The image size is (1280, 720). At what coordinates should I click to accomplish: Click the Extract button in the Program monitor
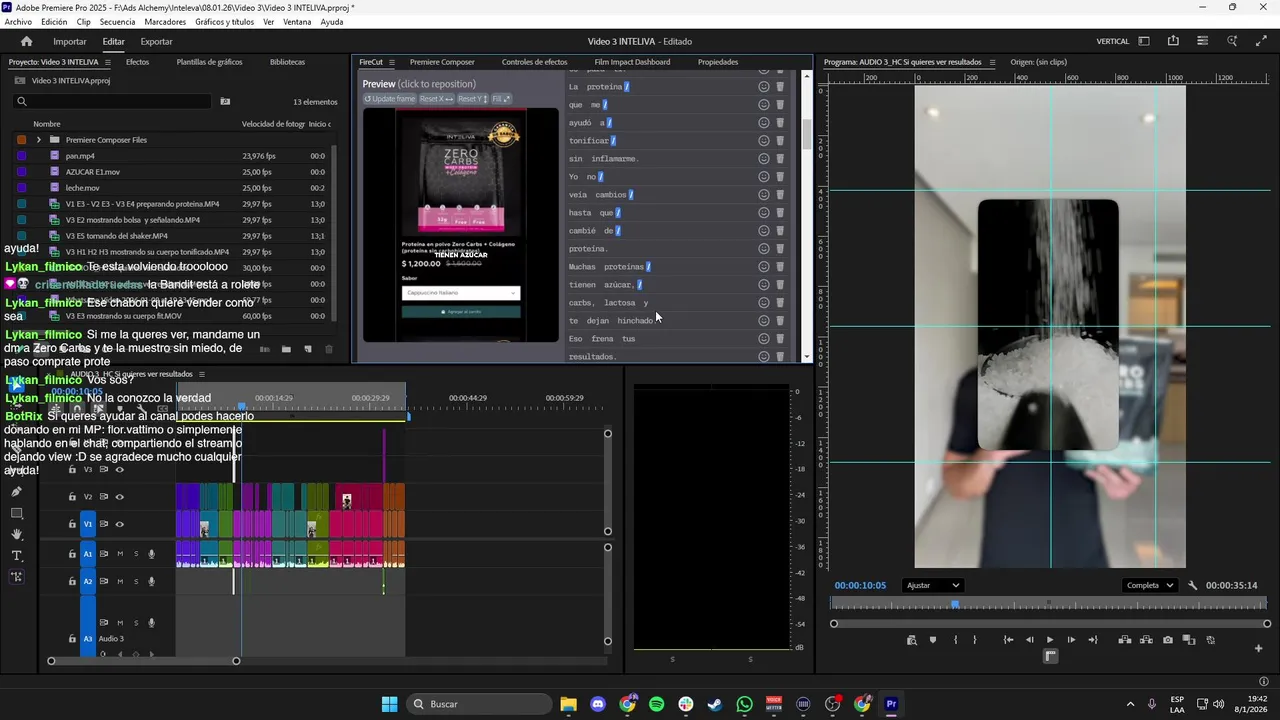pos(1147,640)
